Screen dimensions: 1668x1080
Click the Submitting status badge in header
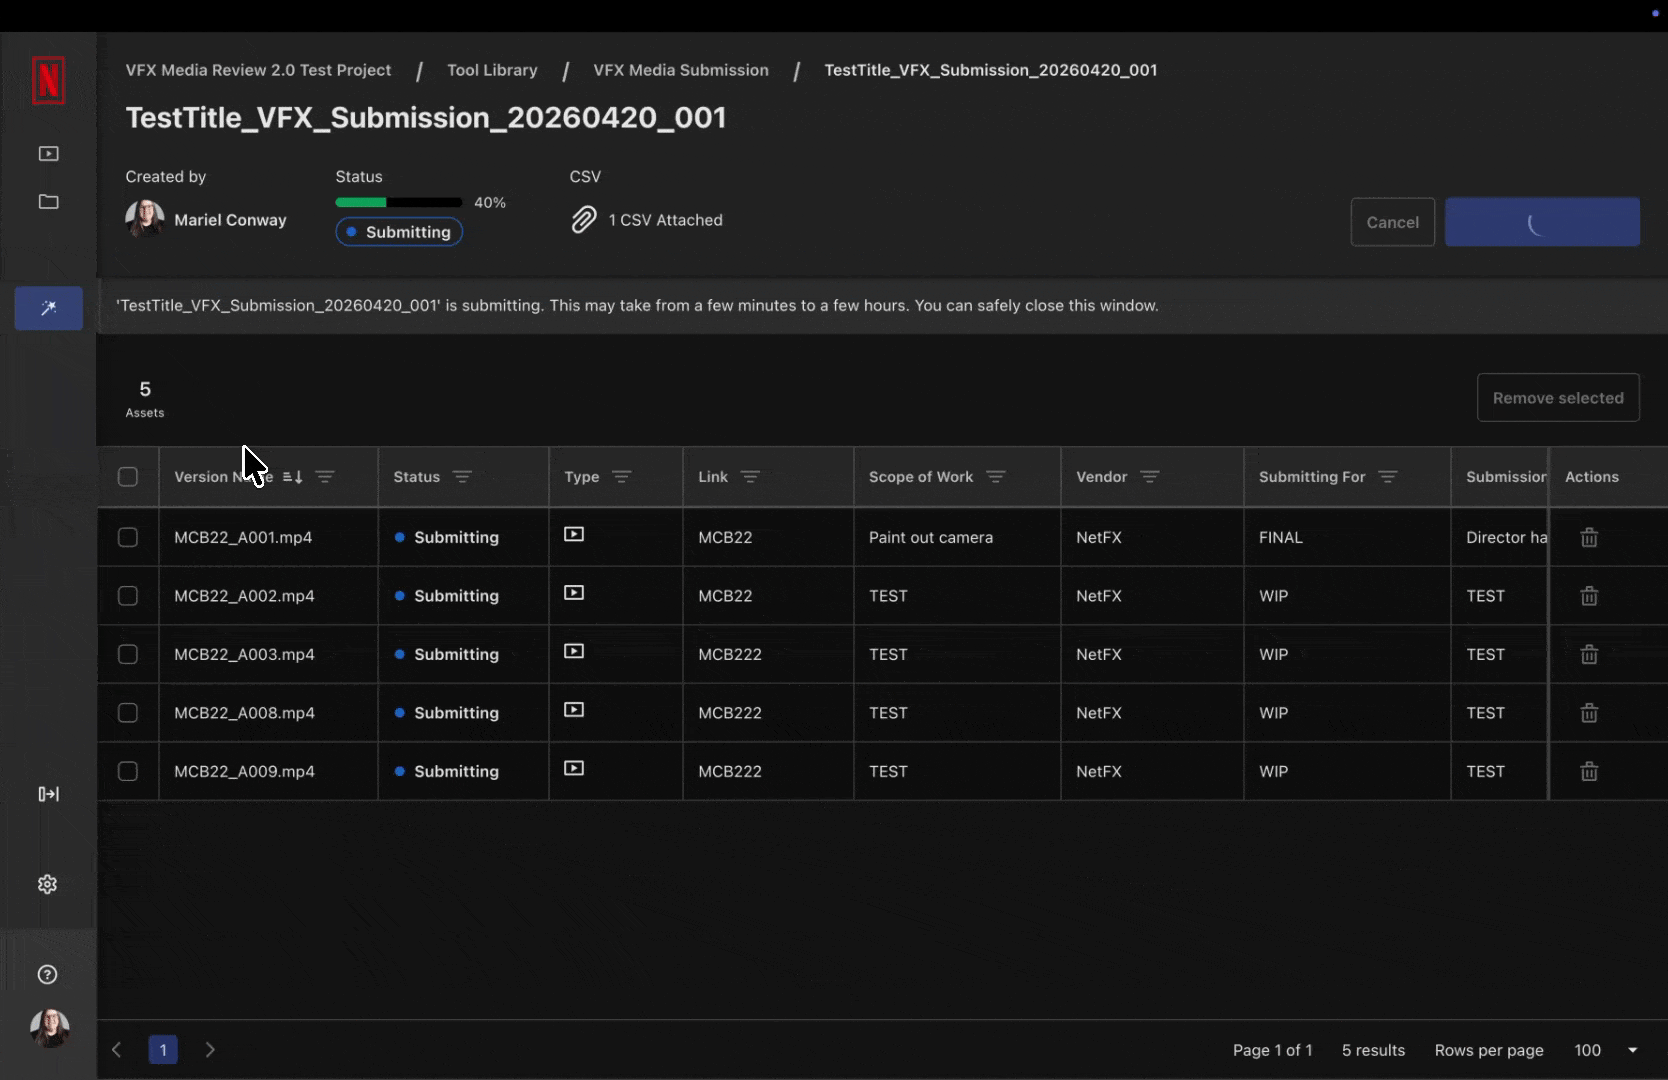point(399,232)
